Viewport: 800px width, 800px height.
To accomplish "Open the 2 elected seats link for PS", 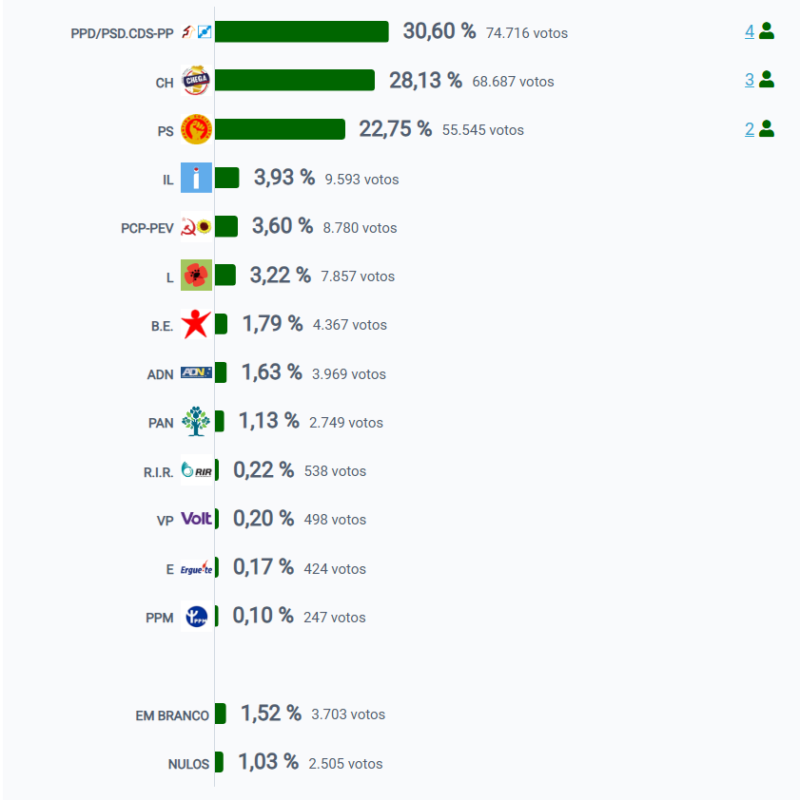I will pos(749,128).
